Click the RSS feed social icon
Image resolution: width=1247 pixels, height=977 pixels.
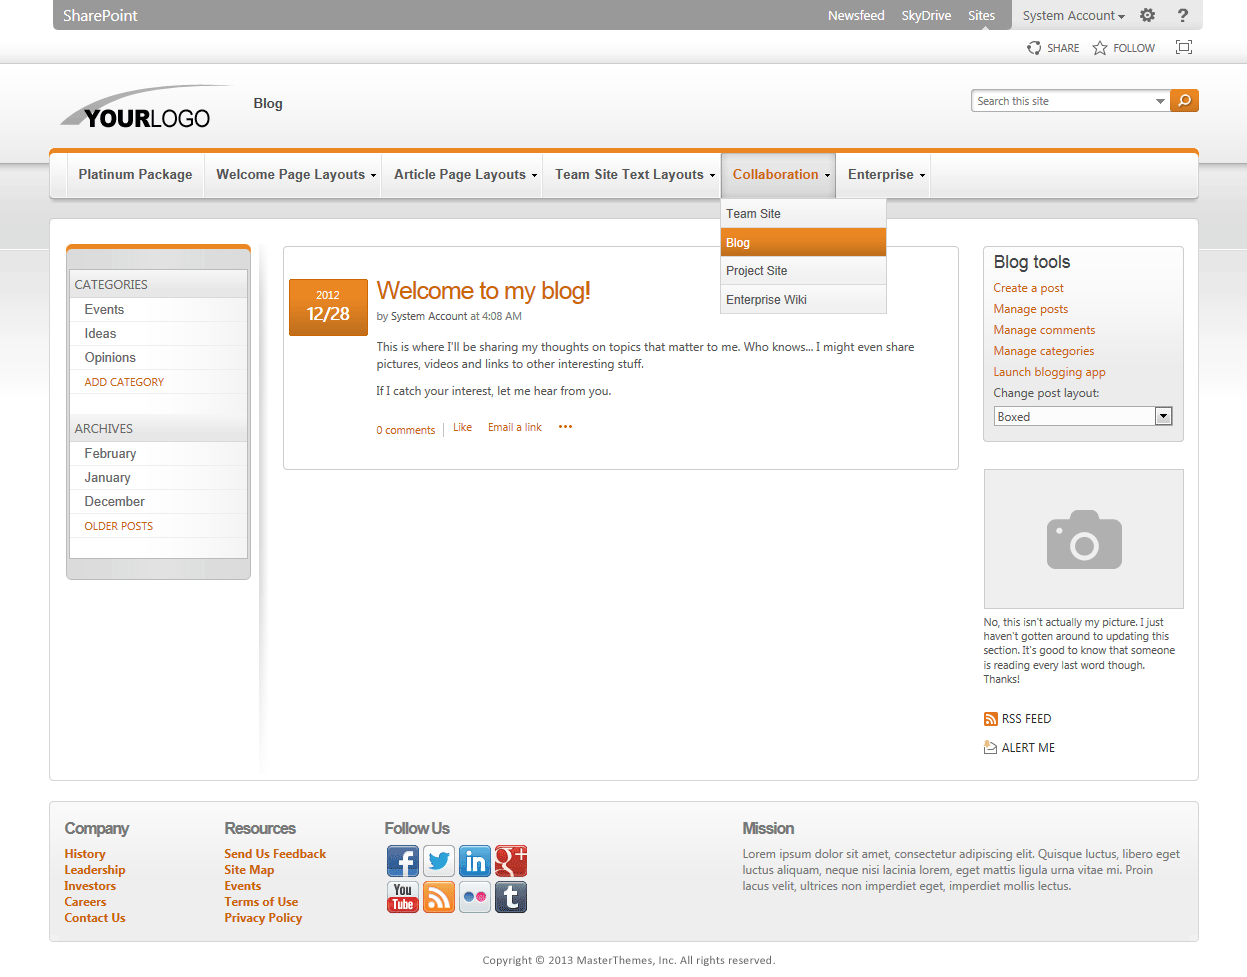click(439, 897)
